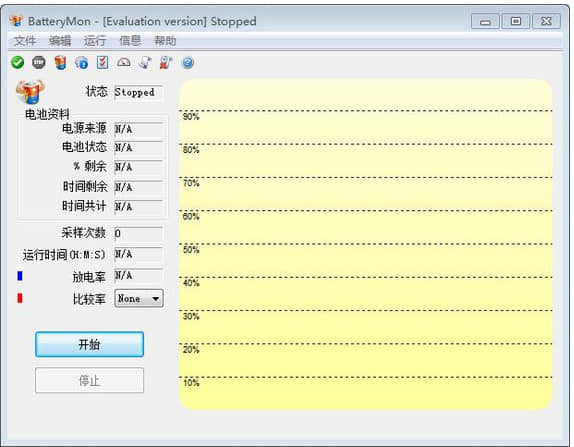
Task: Click the gray stop sign icon
Action: click(x=39, y=63)
